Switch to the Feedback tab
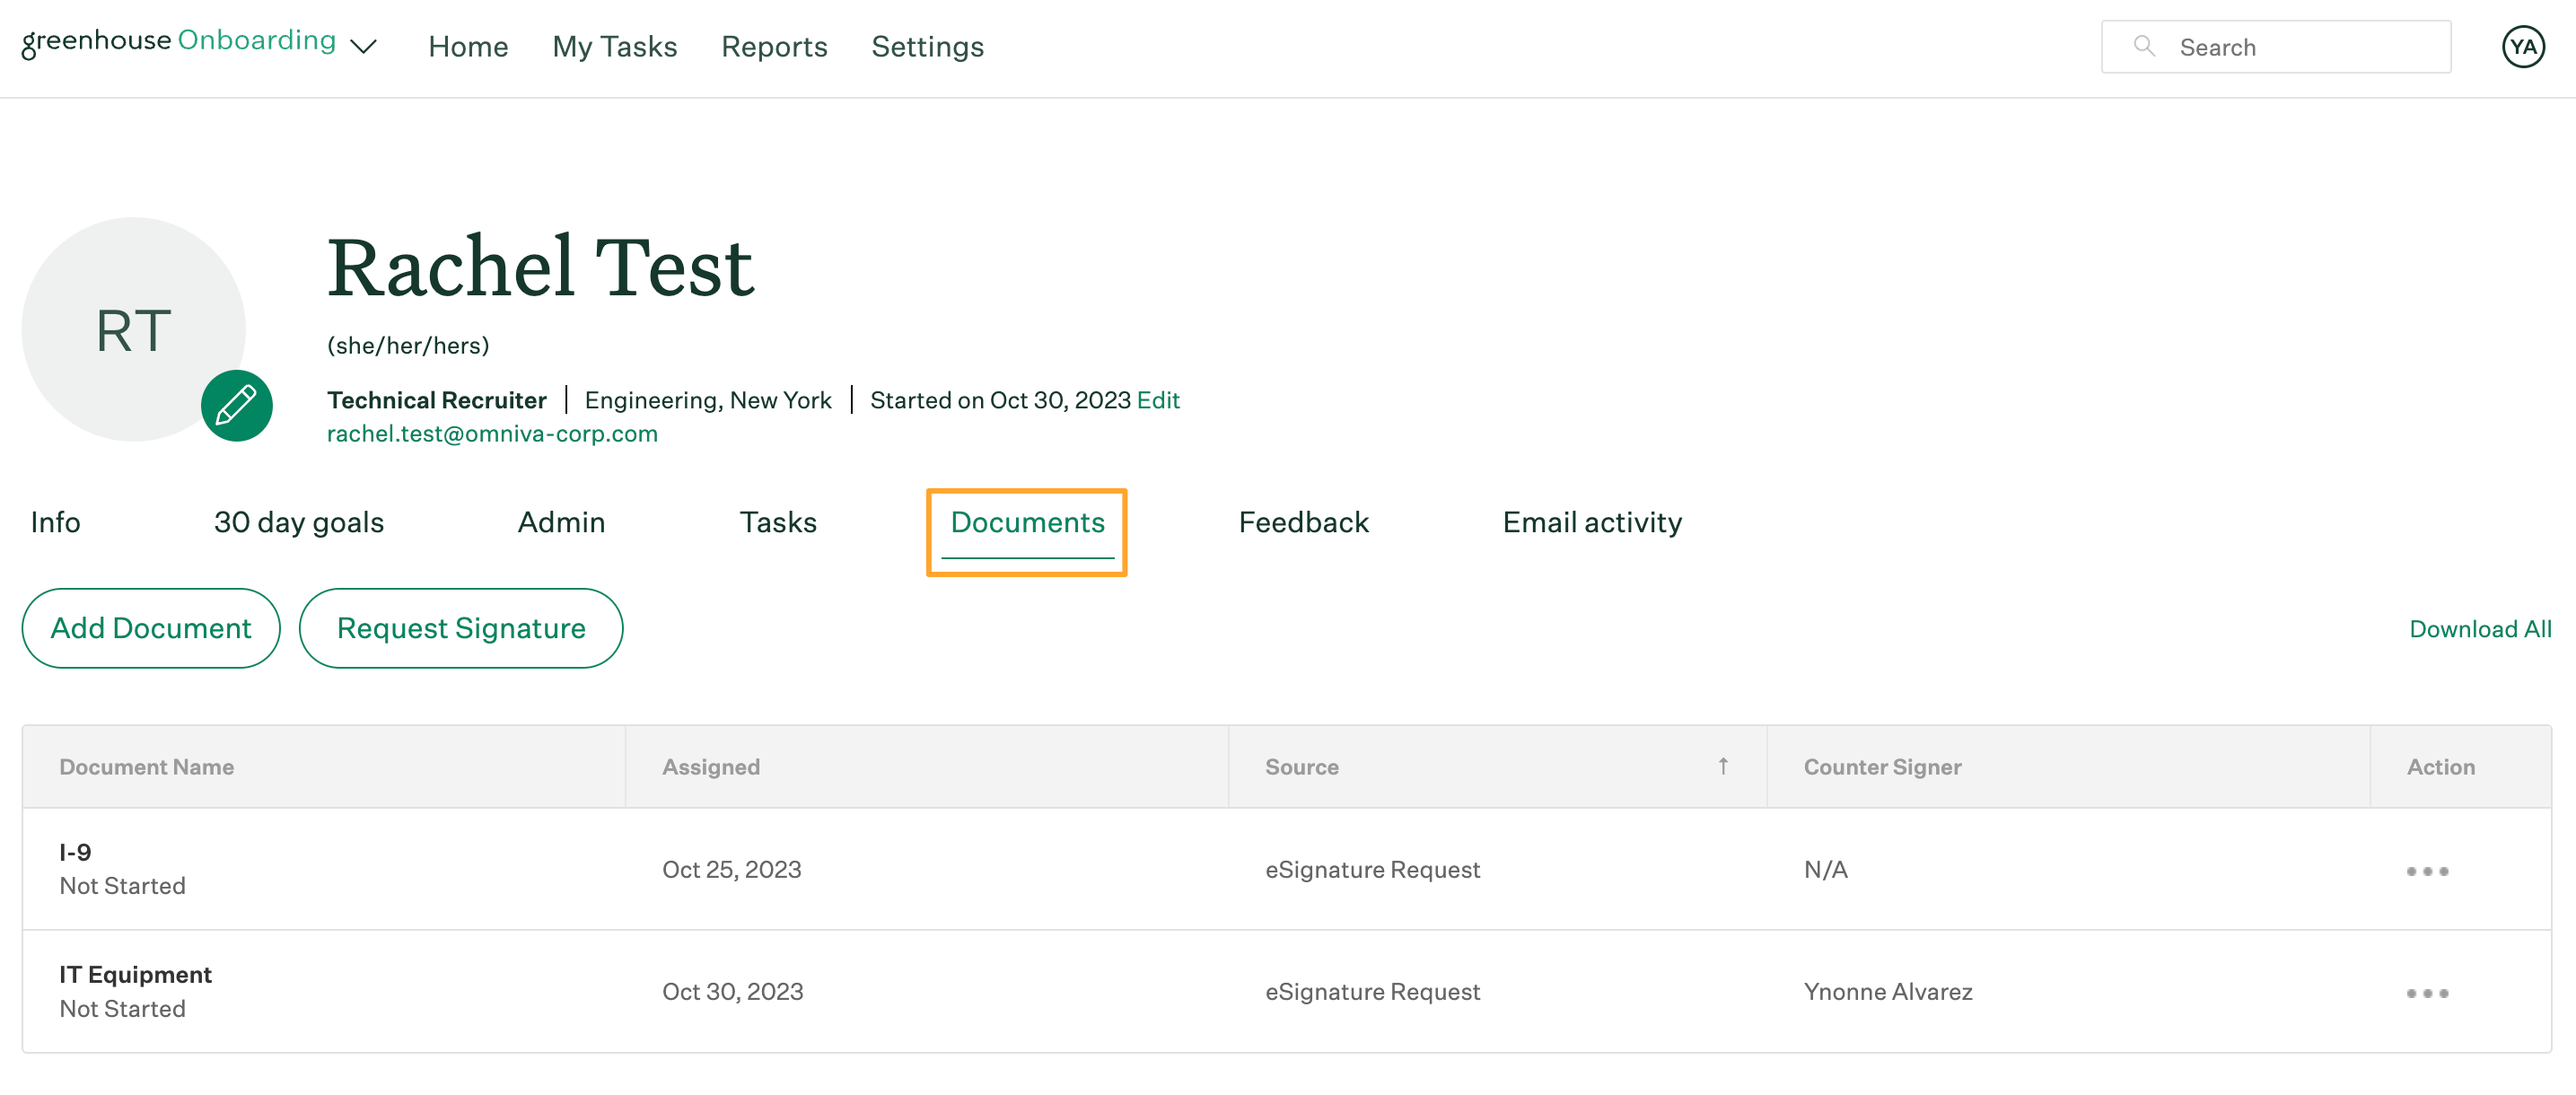Image resolution: width=2576 pixels, height=1095 pixels. [x=1304, y=522]
